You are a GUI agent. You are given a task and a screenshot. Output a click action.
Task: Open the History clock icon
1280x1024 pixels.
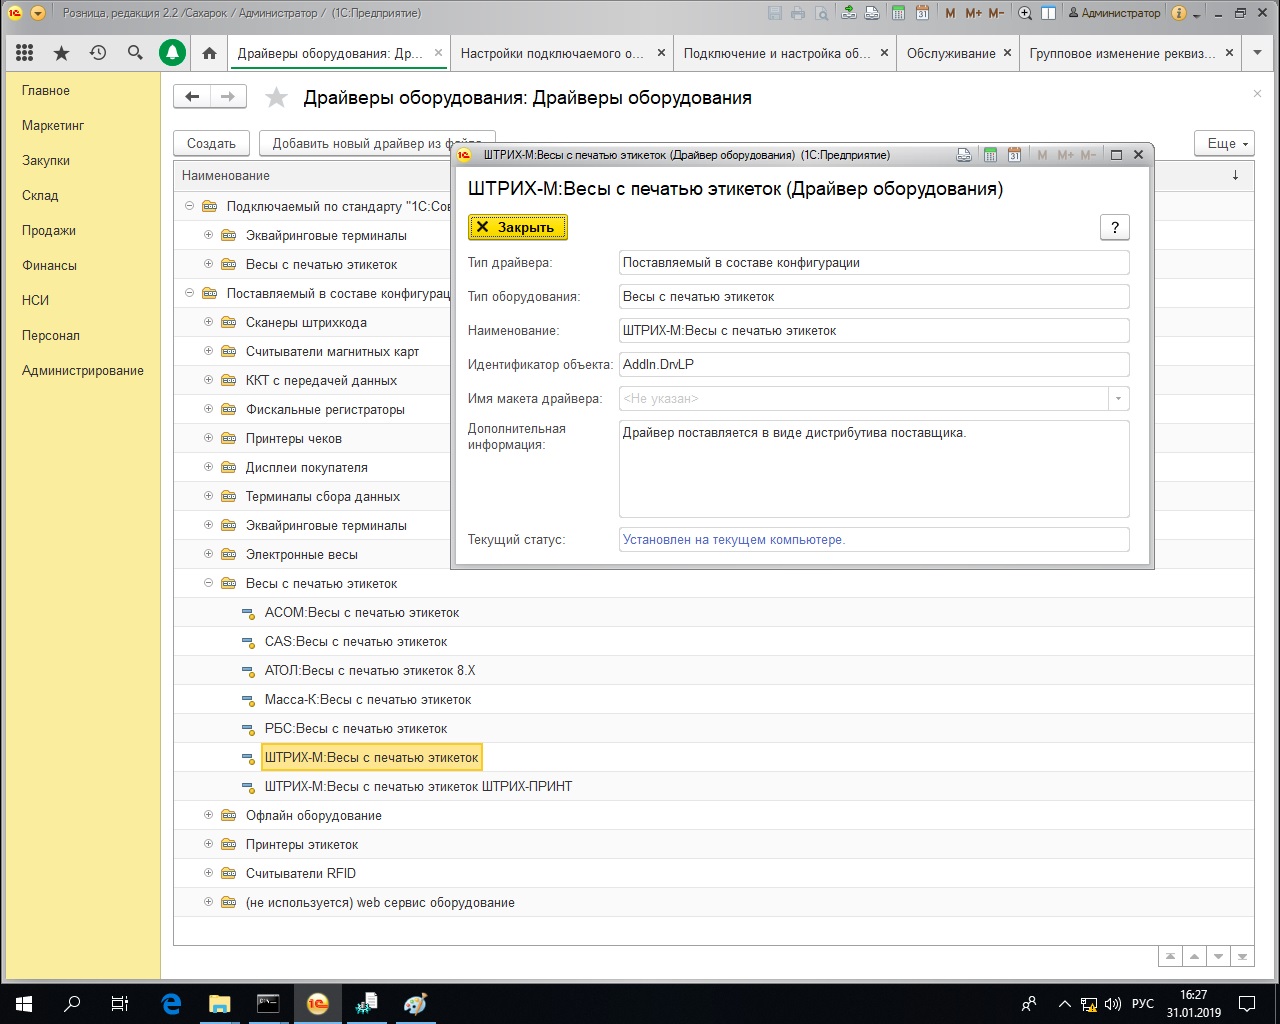coord(98,53)
